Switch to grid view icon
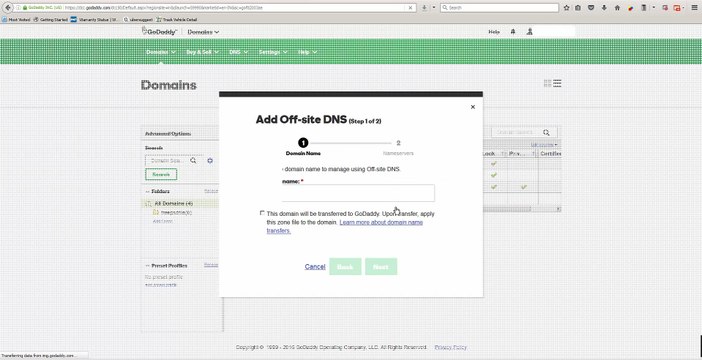Viewport: 702px width, 360px height. point(547,83)
